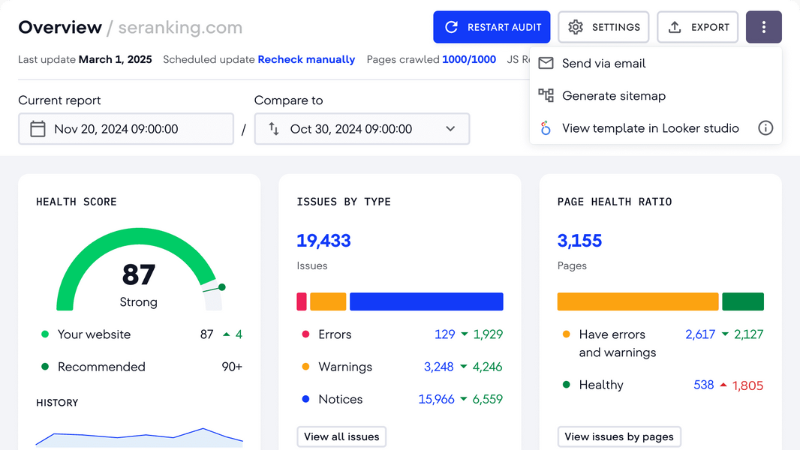Screen dimensions: 800x450
Task: Click the Overview heading
Action: pos(60,28)
